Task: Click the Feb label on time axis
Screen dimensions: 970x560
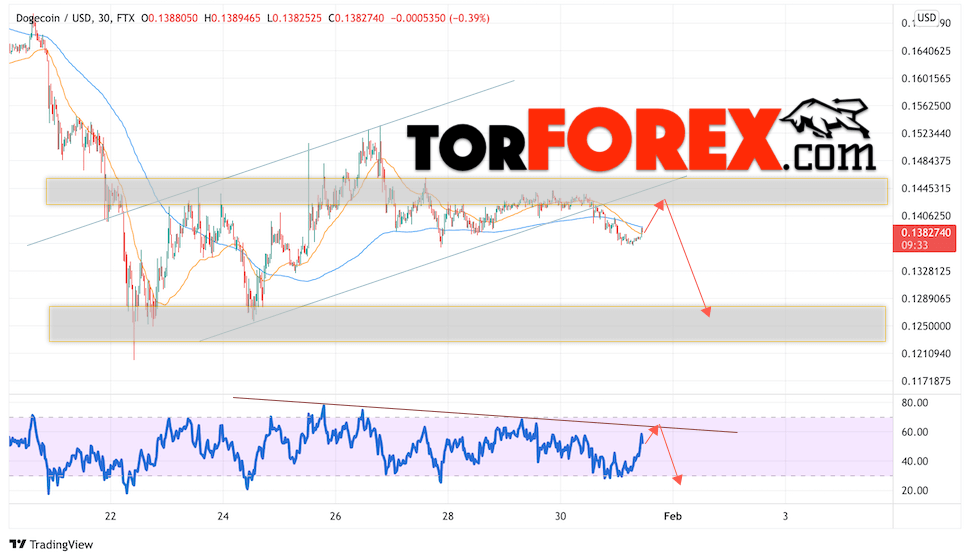Action: [672, 516]
